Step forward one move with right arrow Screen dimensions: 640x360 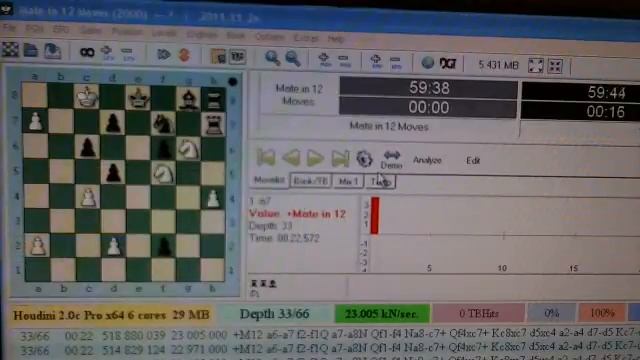tap(315, 158)
